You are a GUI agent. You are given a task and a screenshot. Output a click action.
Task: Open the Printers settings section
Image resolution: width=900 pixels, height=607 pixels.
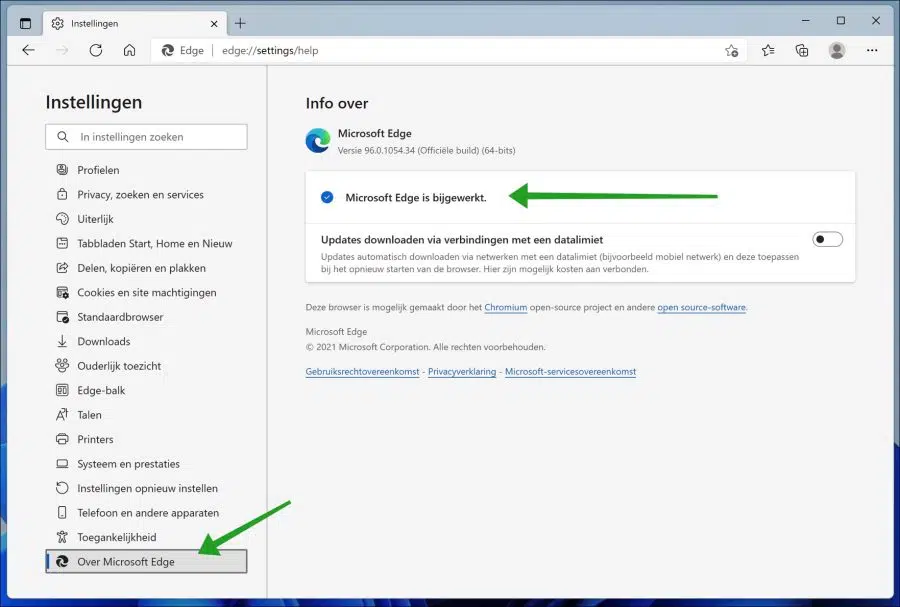tap(146, 439)
